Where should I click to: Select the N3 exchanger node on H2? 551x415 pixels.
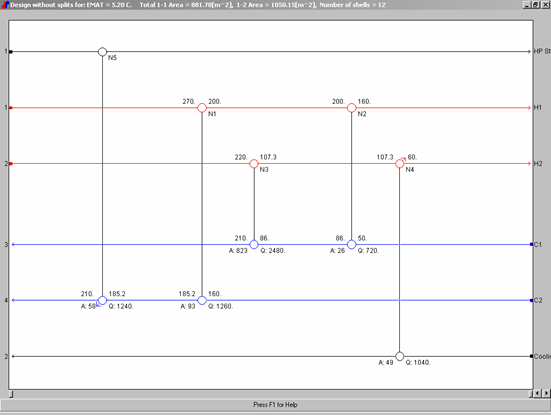(x=254, y=163)
